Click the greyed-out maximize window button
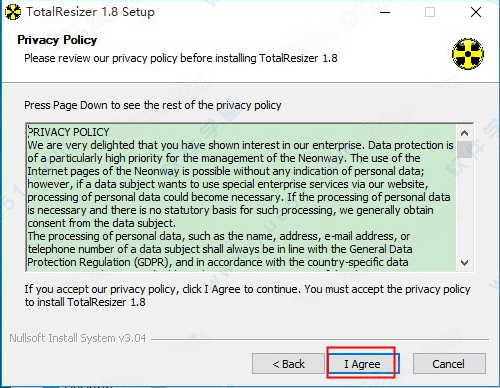 (x=430, y=12)
